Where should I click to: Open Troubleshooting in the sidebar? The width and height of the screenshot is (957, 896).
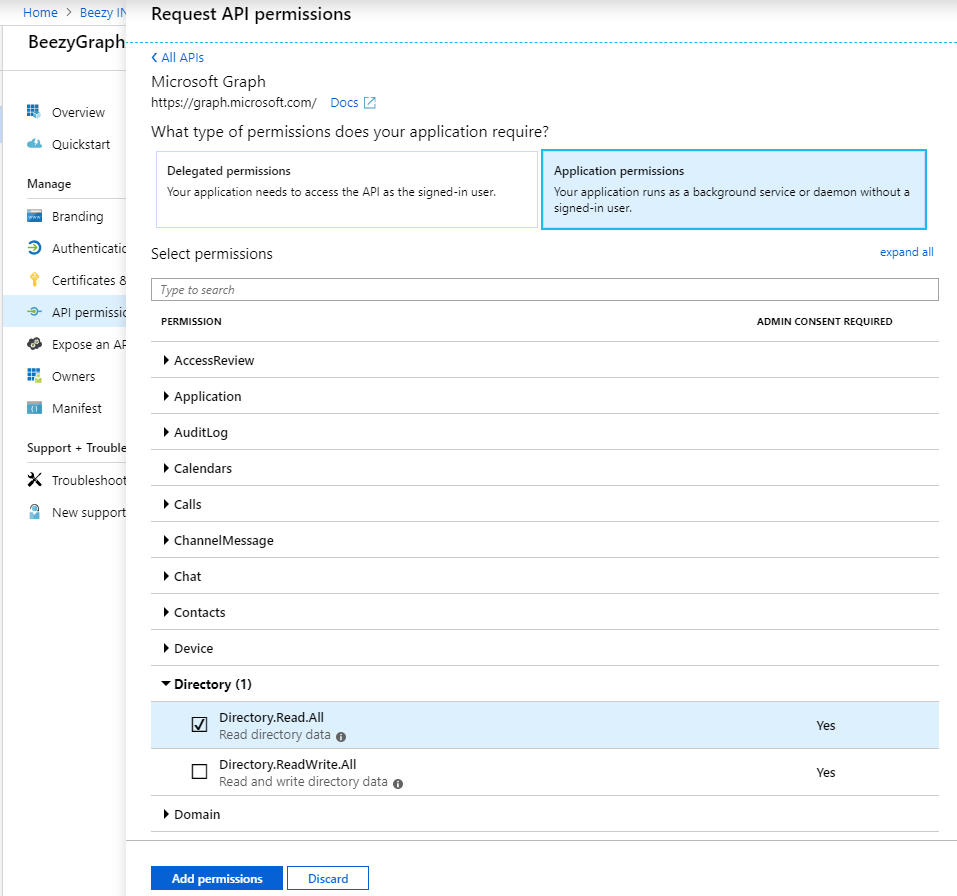click(x=88, y=480)
